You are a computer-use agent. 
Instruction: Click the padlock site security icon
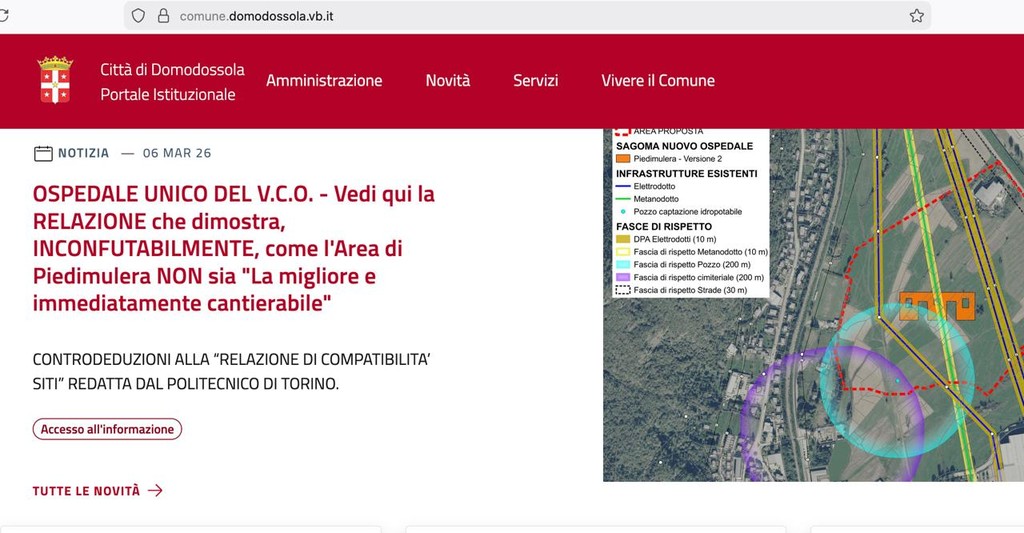162,15
